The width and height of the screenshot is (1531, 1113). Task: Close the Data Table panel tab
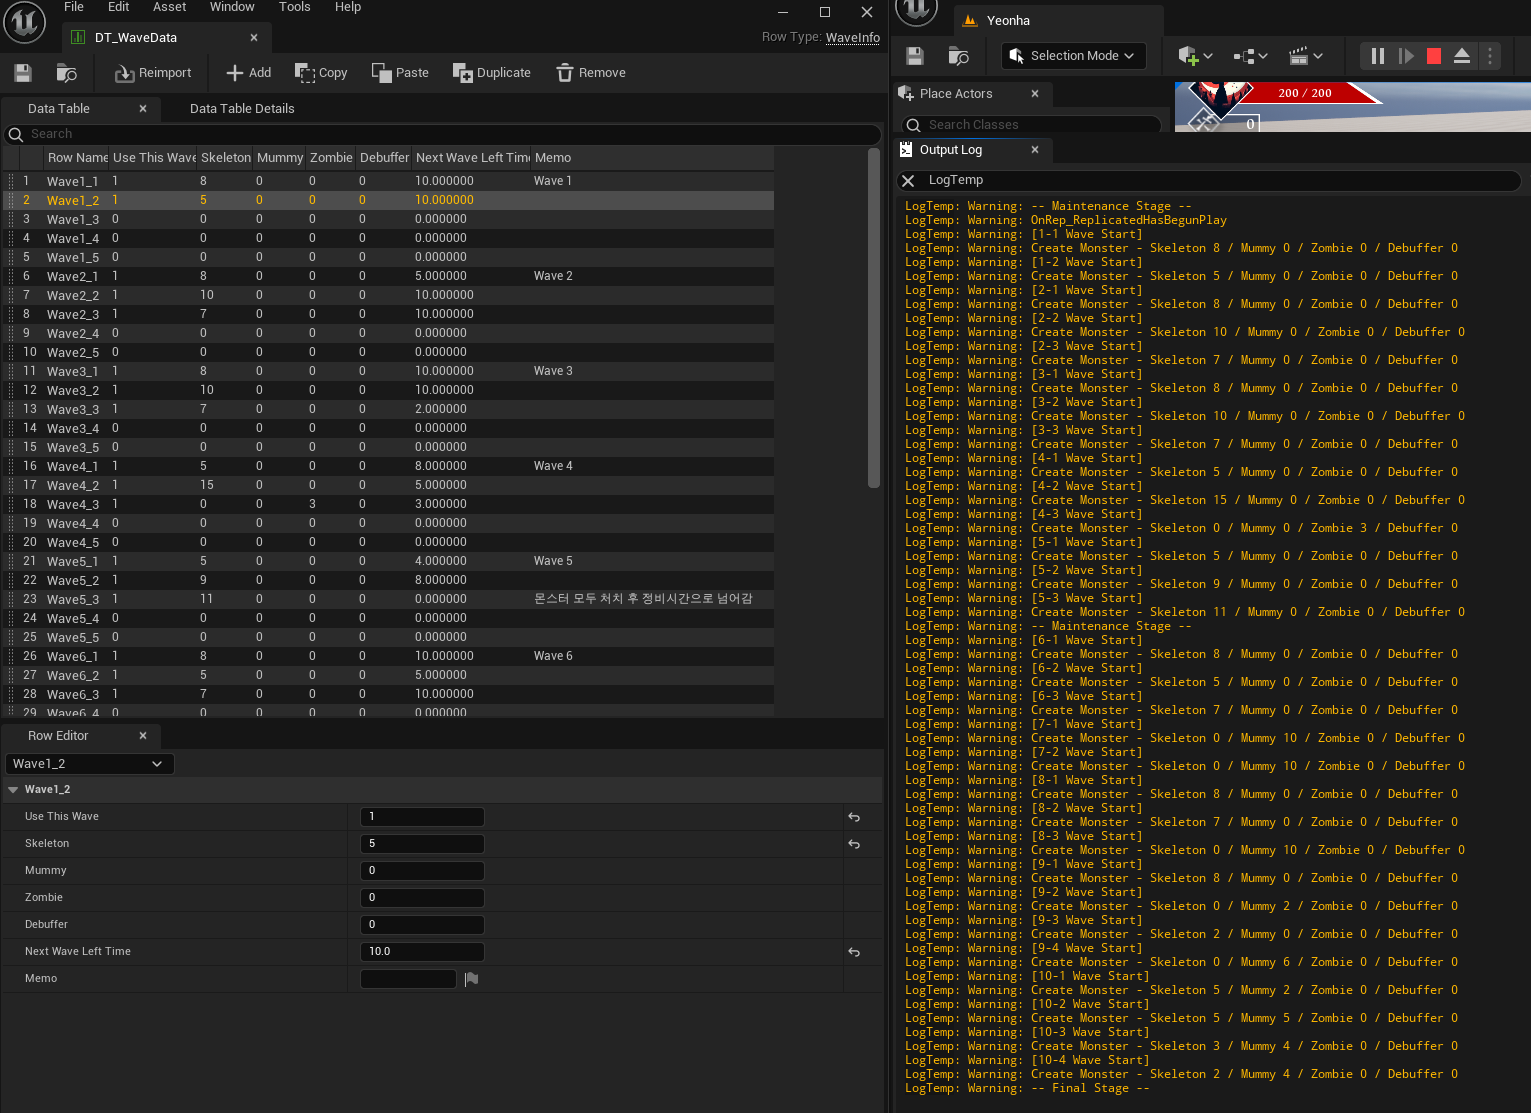[x=143, y=109]
